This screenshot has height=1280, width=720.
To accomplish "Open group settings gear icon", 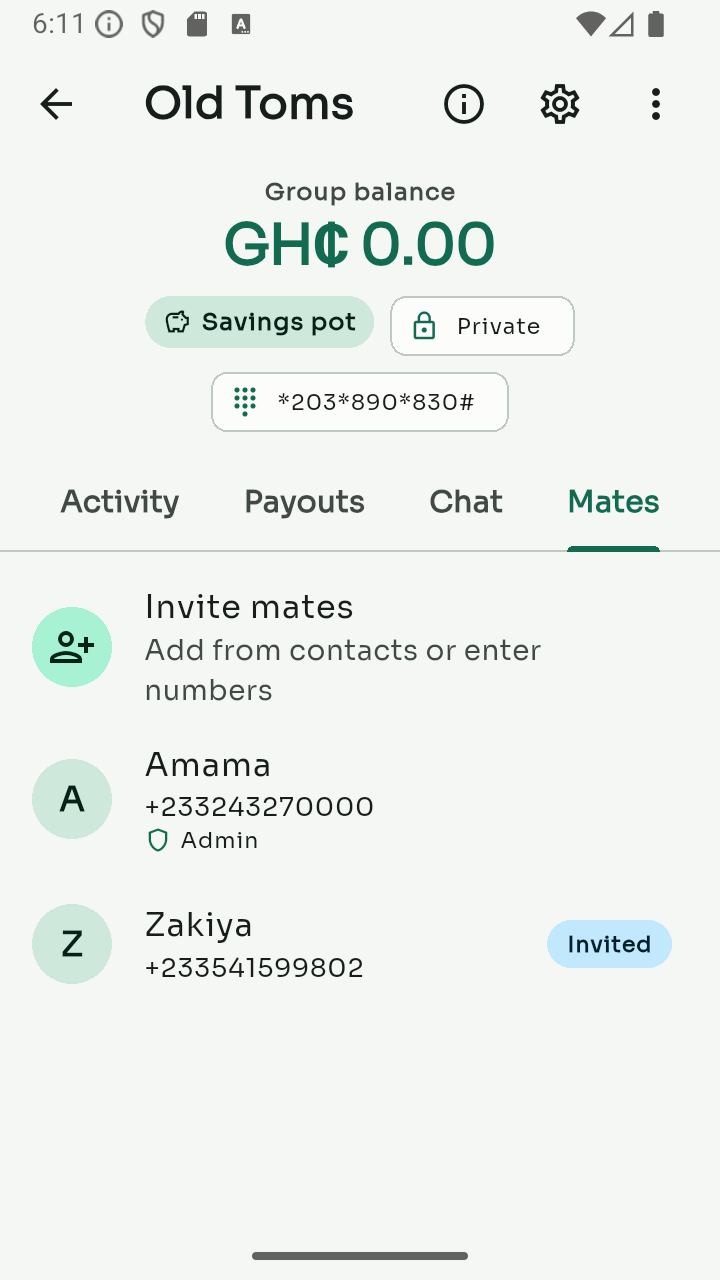I will 560,104.
